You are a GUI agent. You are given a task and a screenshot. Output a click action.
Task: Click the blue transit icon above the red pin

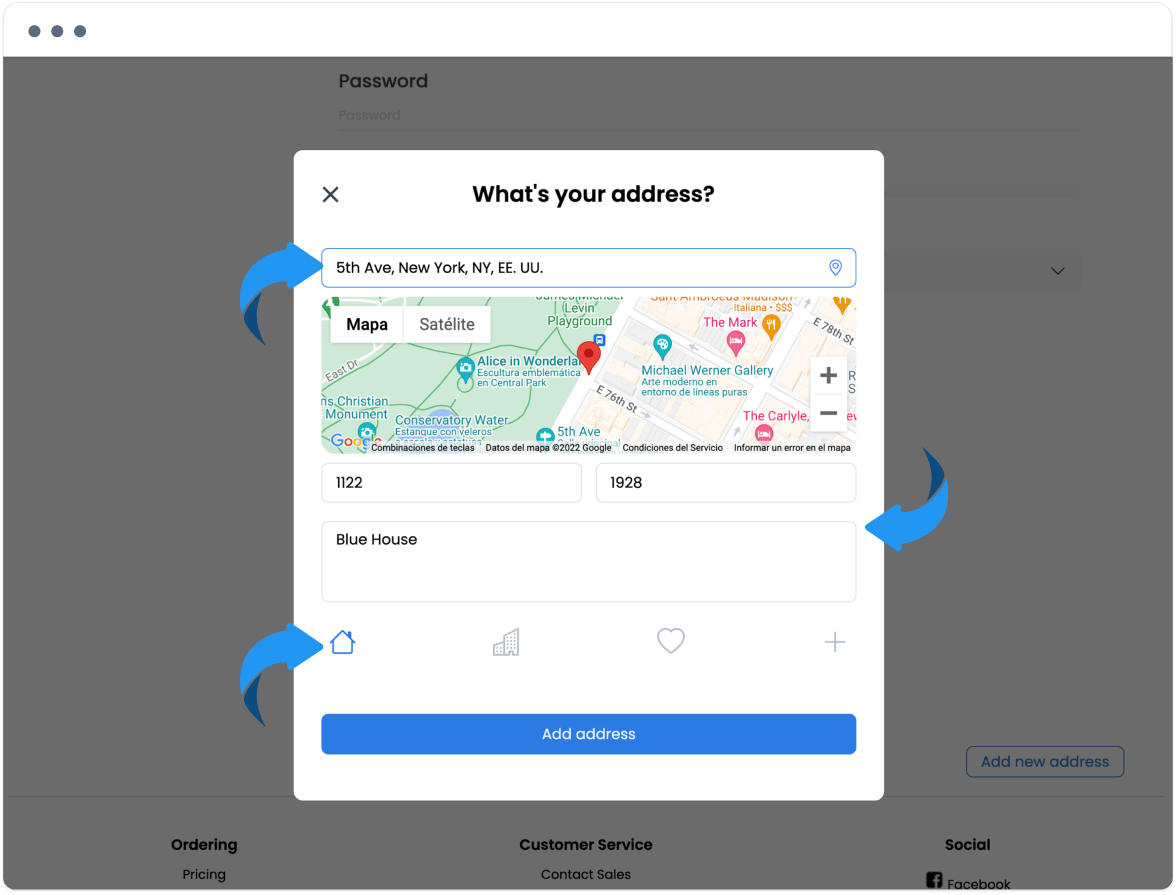point(599,340)
